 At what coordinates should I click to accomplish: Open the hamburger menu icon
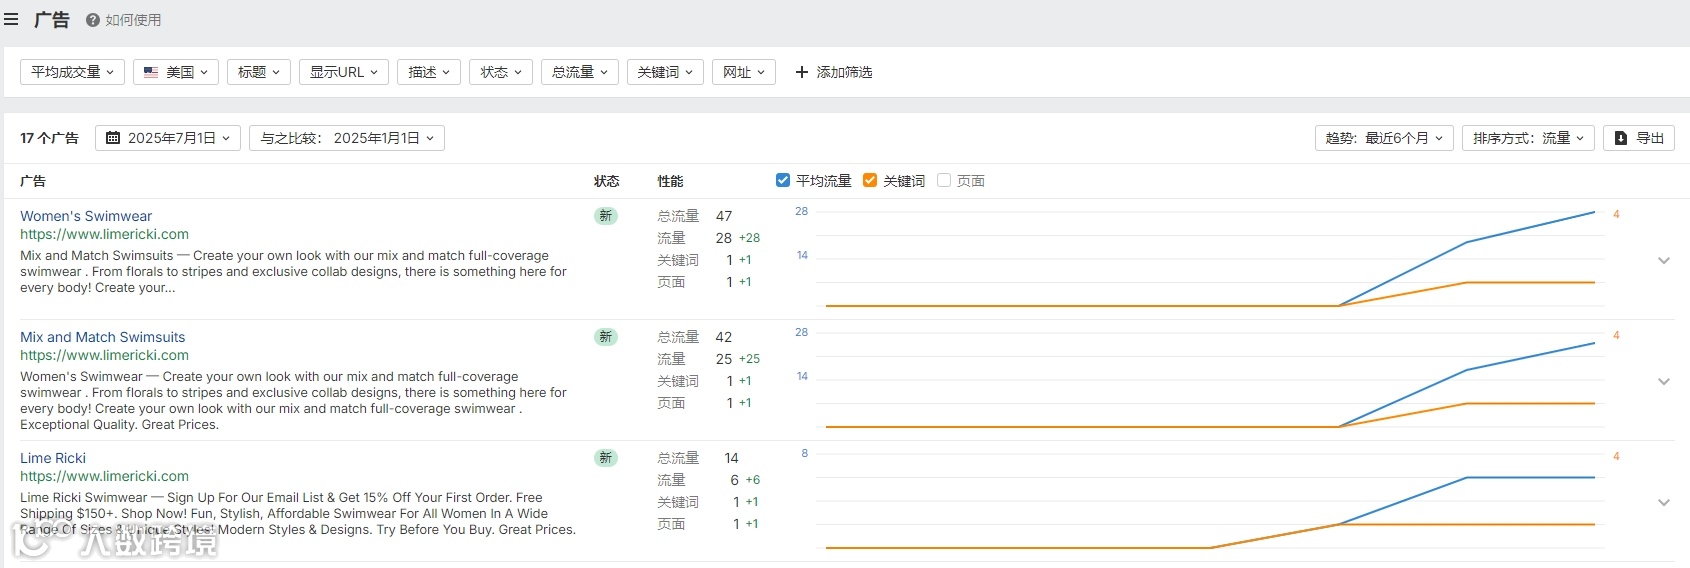pyautogui.click(x=12, y=20)
